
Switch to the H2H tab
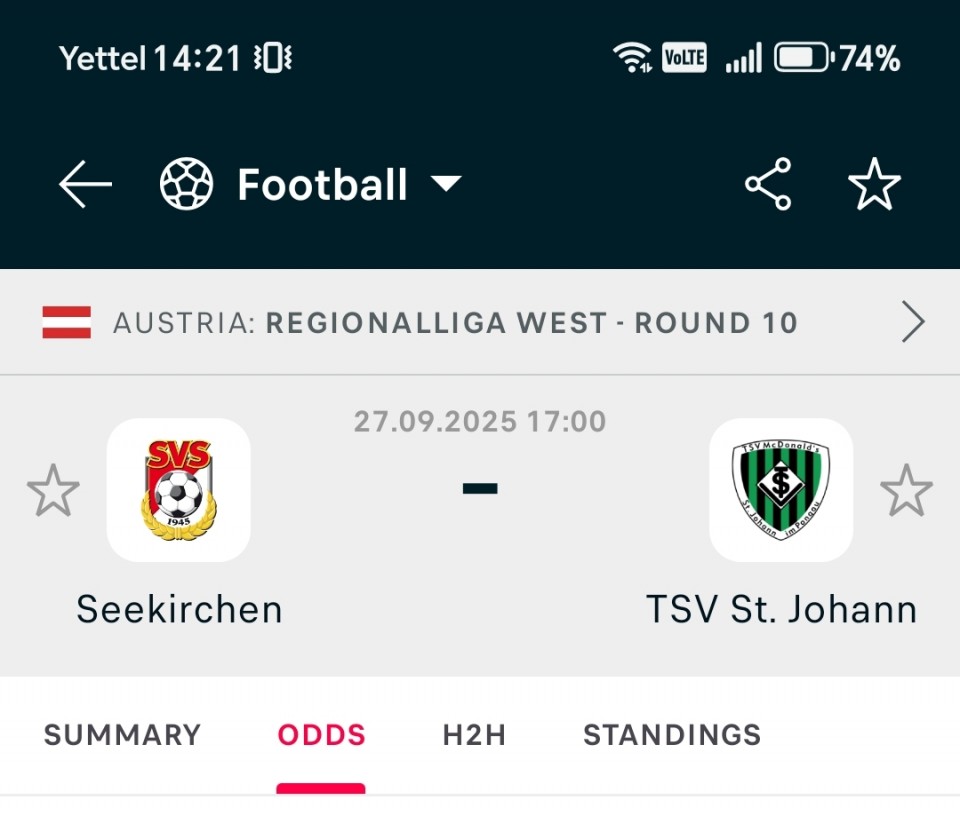[474, 735]
